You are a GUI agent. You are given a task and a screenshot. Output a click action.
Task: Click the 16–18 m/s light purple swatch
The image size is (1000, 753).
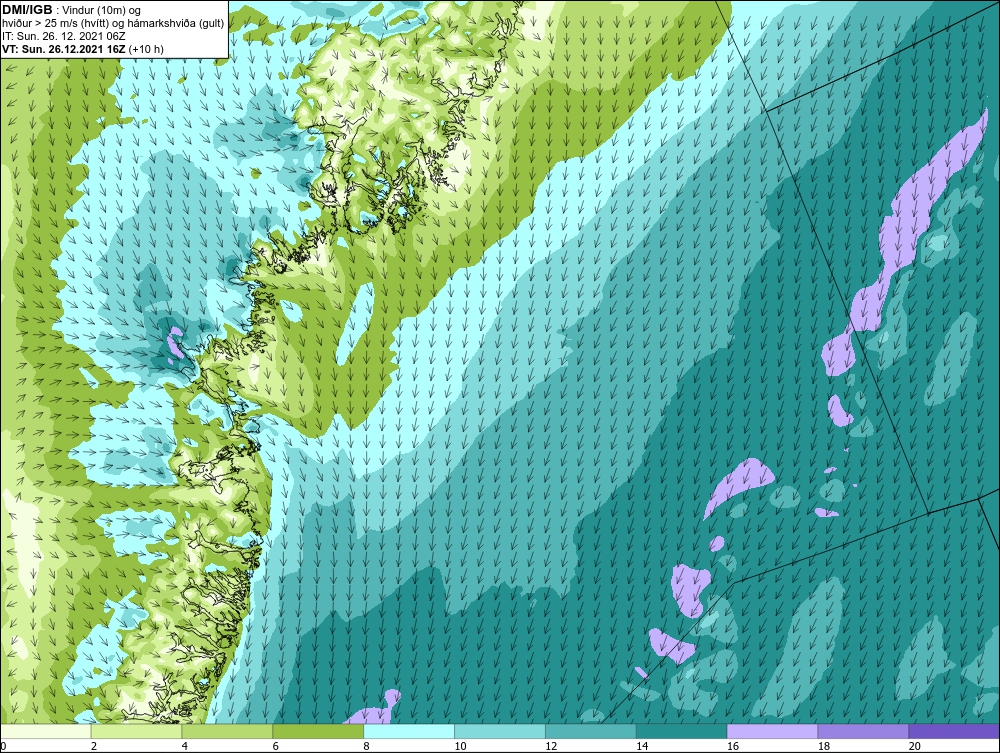coord(772,731)
